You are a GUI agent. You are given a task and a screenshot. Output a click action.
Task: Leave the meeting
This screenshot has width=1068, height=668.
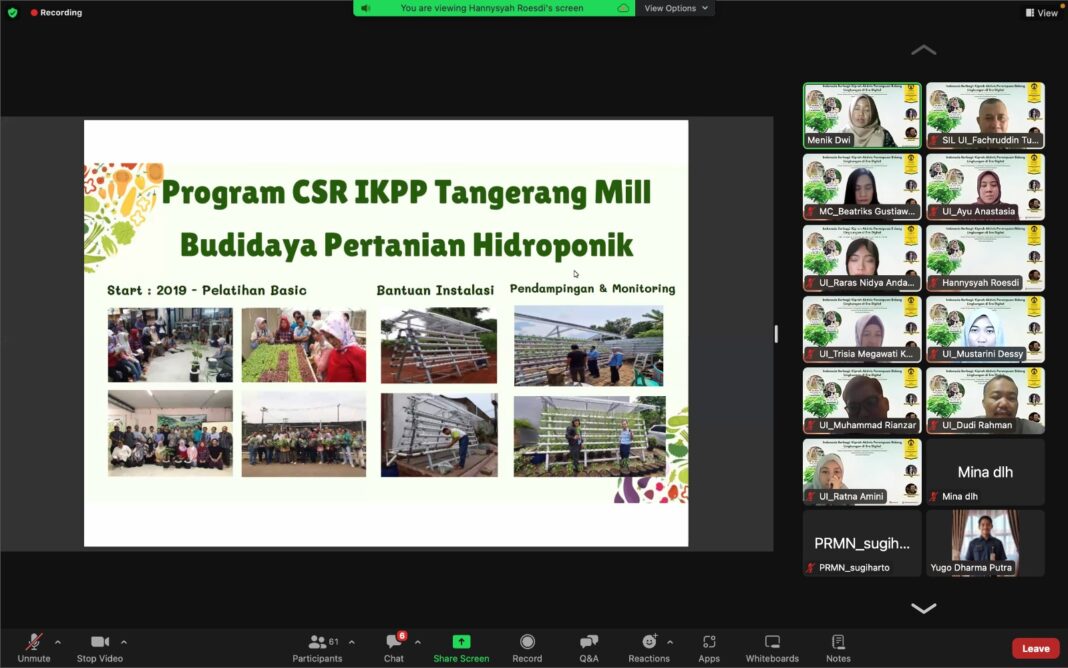click(x=1035, y=648)
